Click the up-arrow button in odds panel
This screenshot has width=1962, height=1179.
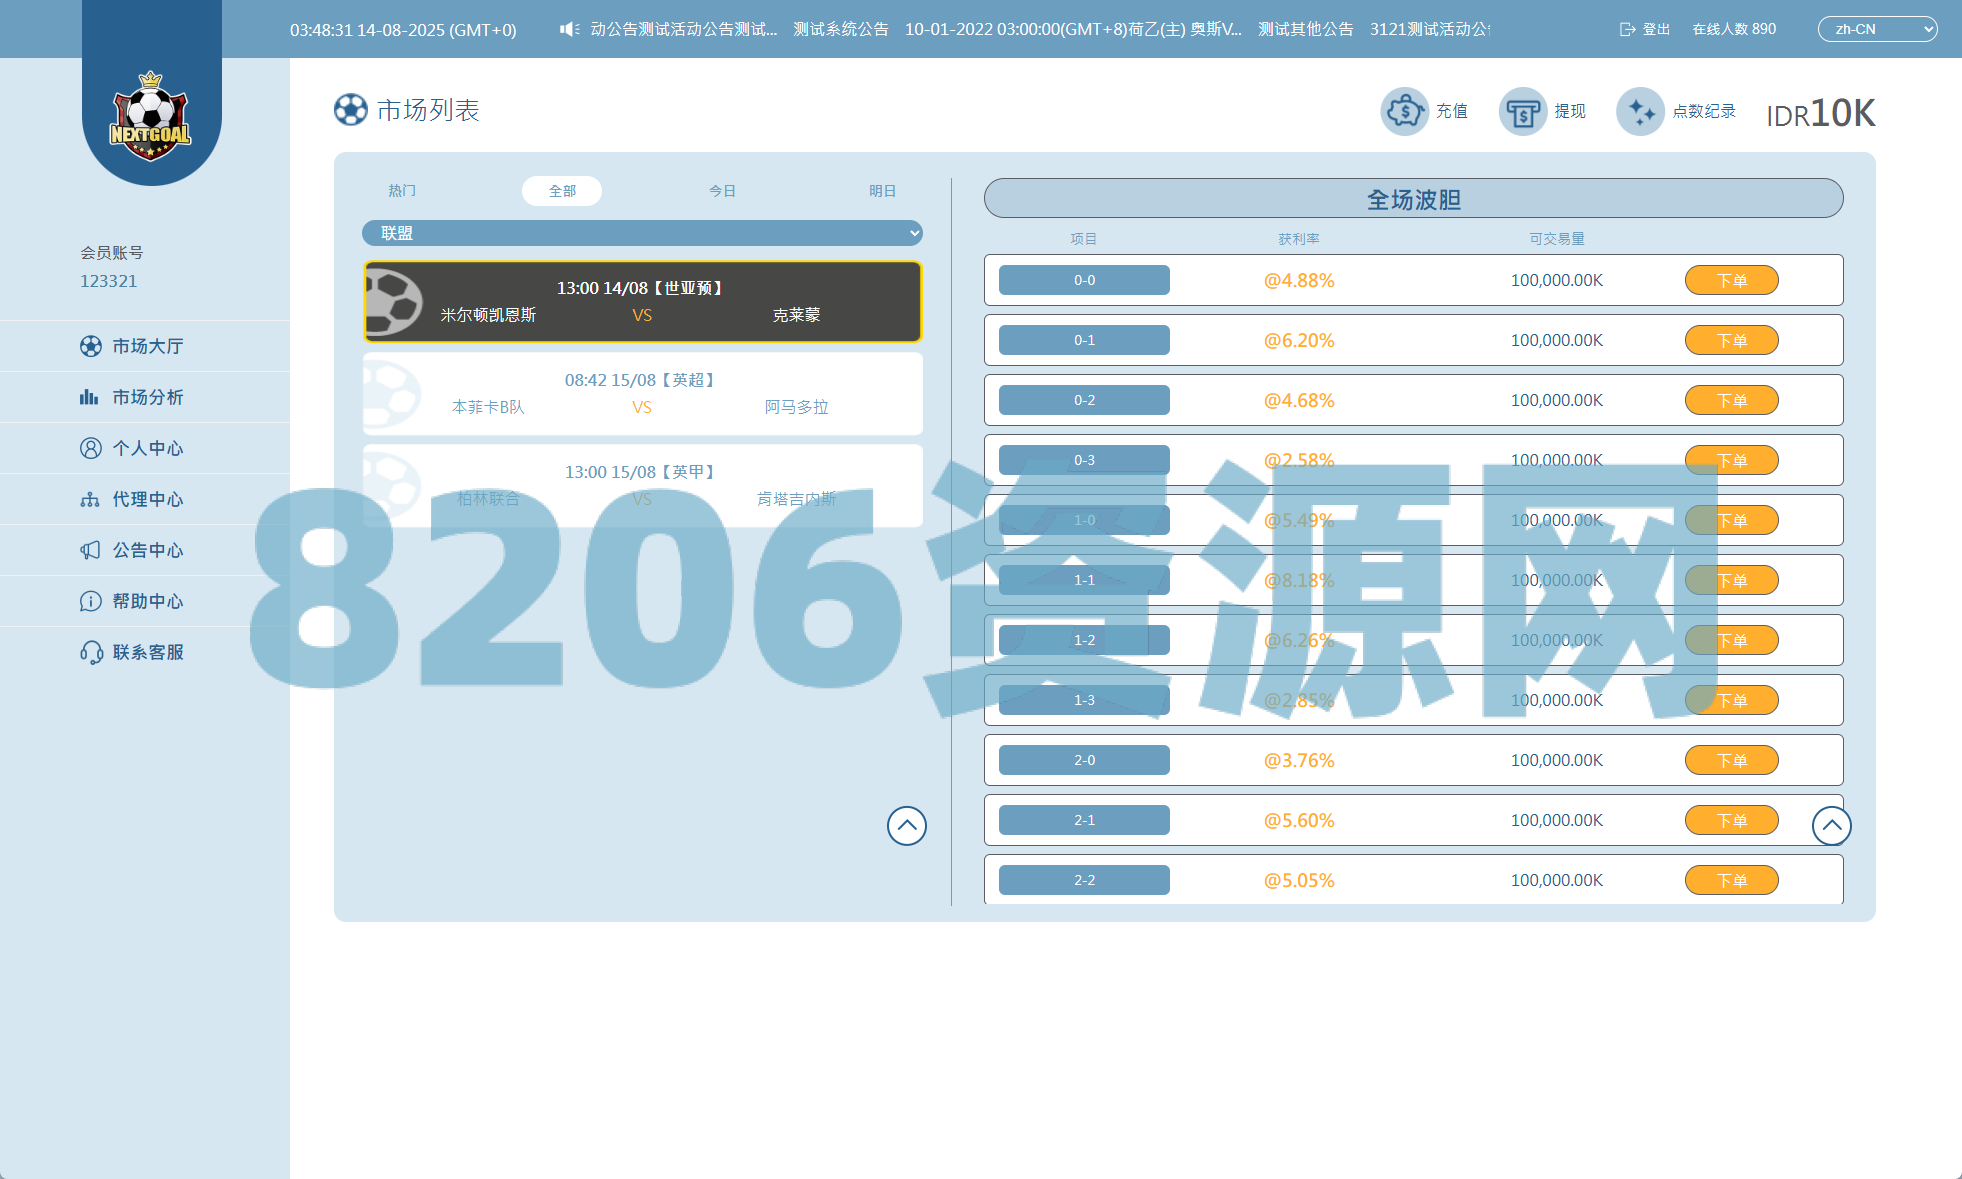[1832, 826]
